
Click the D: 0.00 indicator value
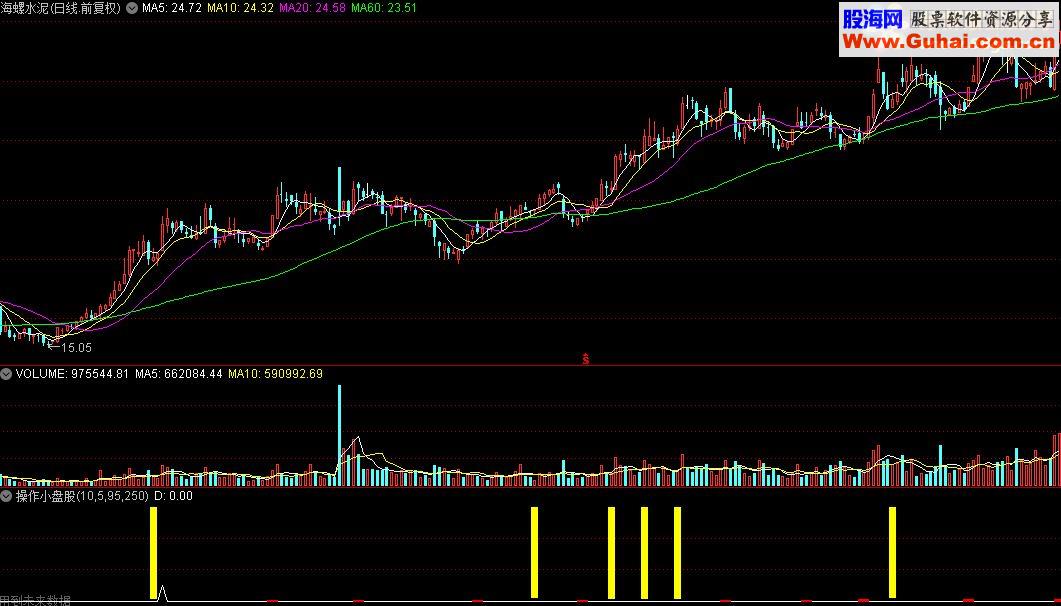point(173,496)
